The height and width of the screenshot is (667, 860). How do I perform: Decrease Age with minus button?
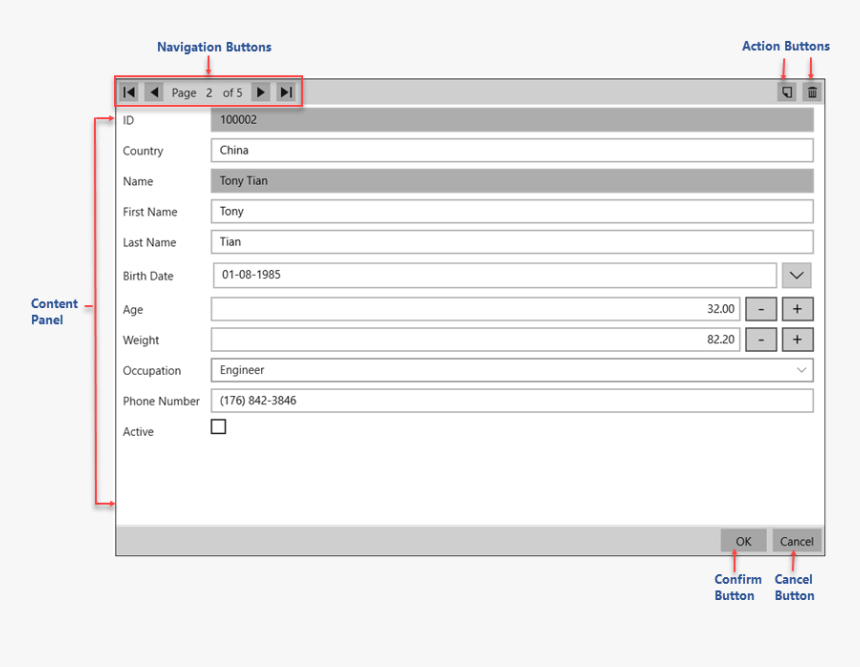(761, 310)
